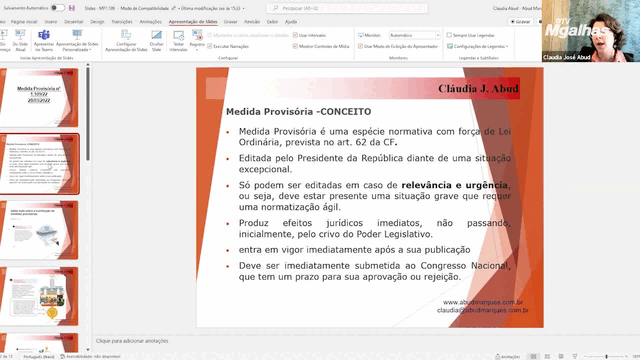640x360 pixels.
Task: Click the Monitor icon label
Action: [x=369, y=36]
